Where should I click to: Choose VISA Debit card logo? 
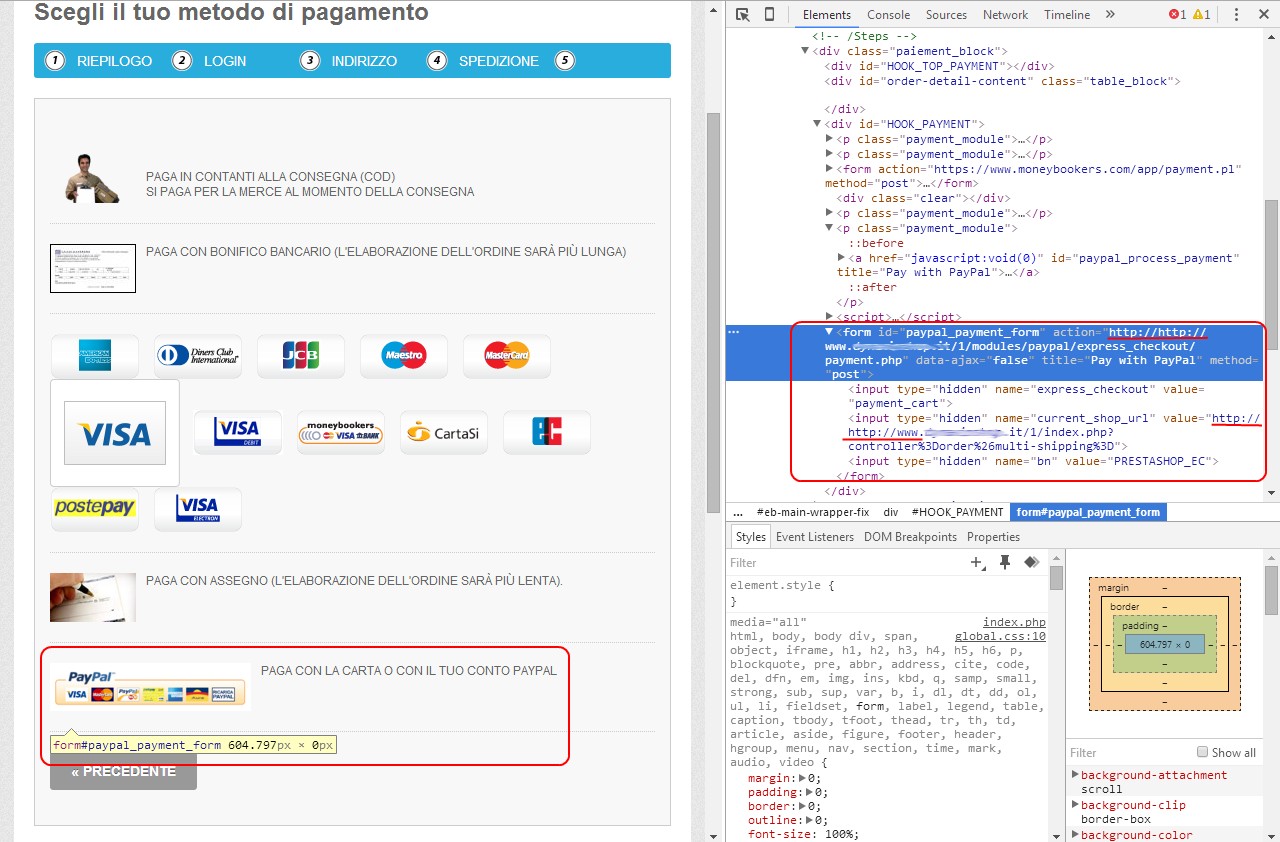coord(238,432)
